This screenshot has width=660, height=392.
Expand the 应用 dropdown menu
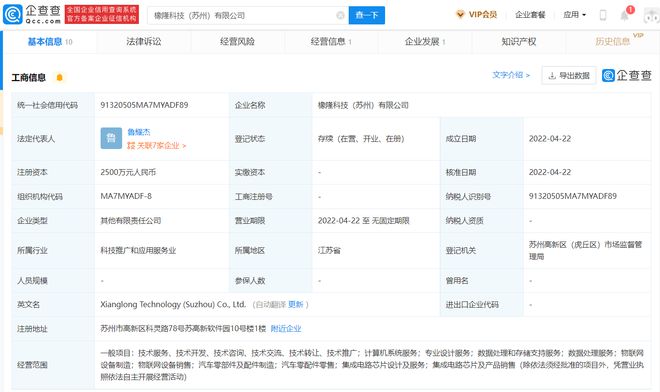(x=575, y=15)
